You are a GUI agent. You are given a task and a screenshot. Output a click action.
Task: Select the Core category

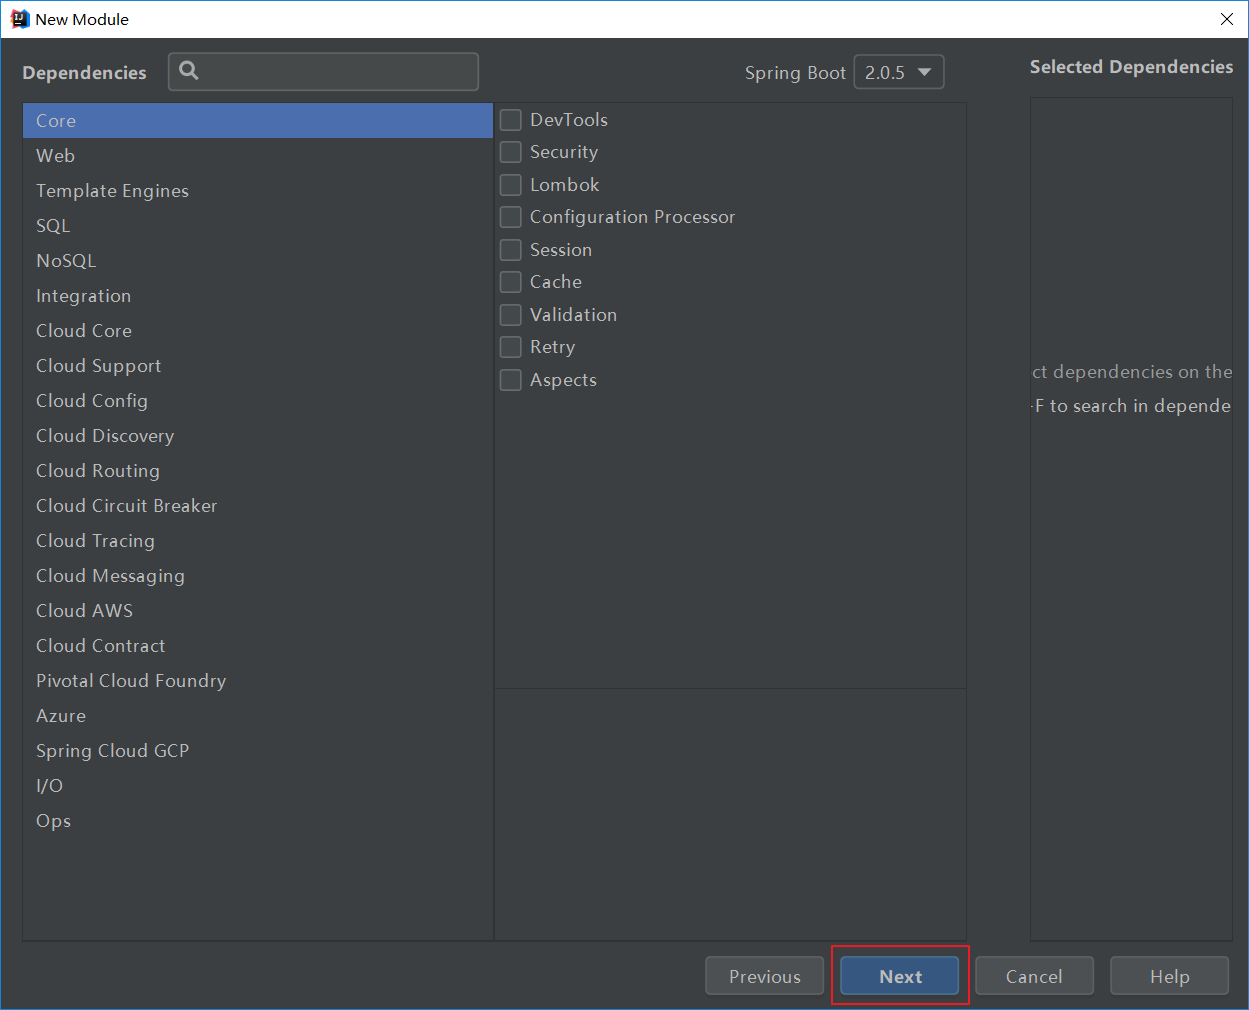[x=258, y=121]
